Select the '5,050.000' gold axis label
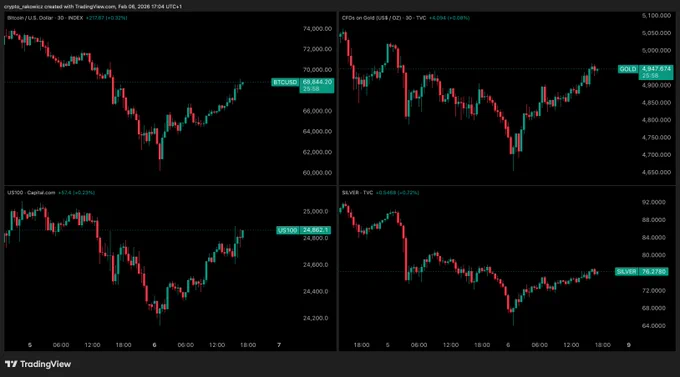680x377 pixels. click(656, 33)
